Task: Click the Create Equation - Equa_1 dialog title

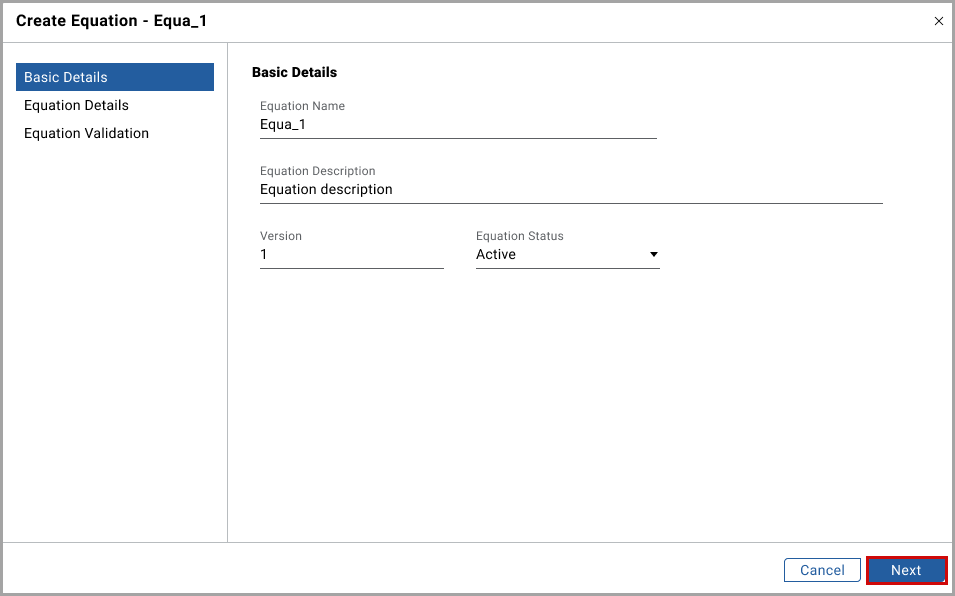Action: click(111, 21)
